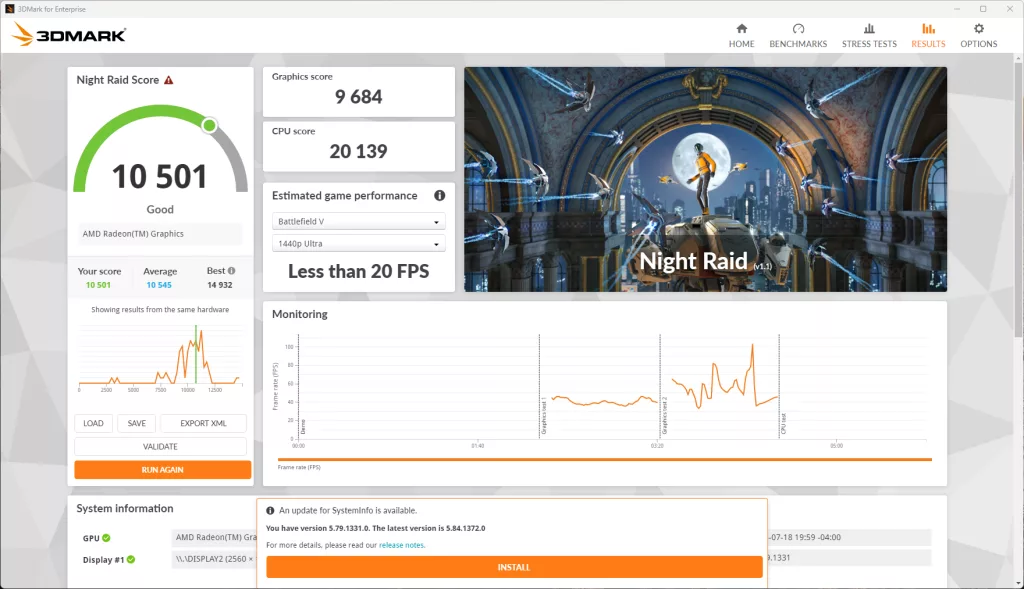The height and width of the screenshot is (589, 1024).
Task: Click the orange Frame rate timeline bar
Action: [605, 460]
